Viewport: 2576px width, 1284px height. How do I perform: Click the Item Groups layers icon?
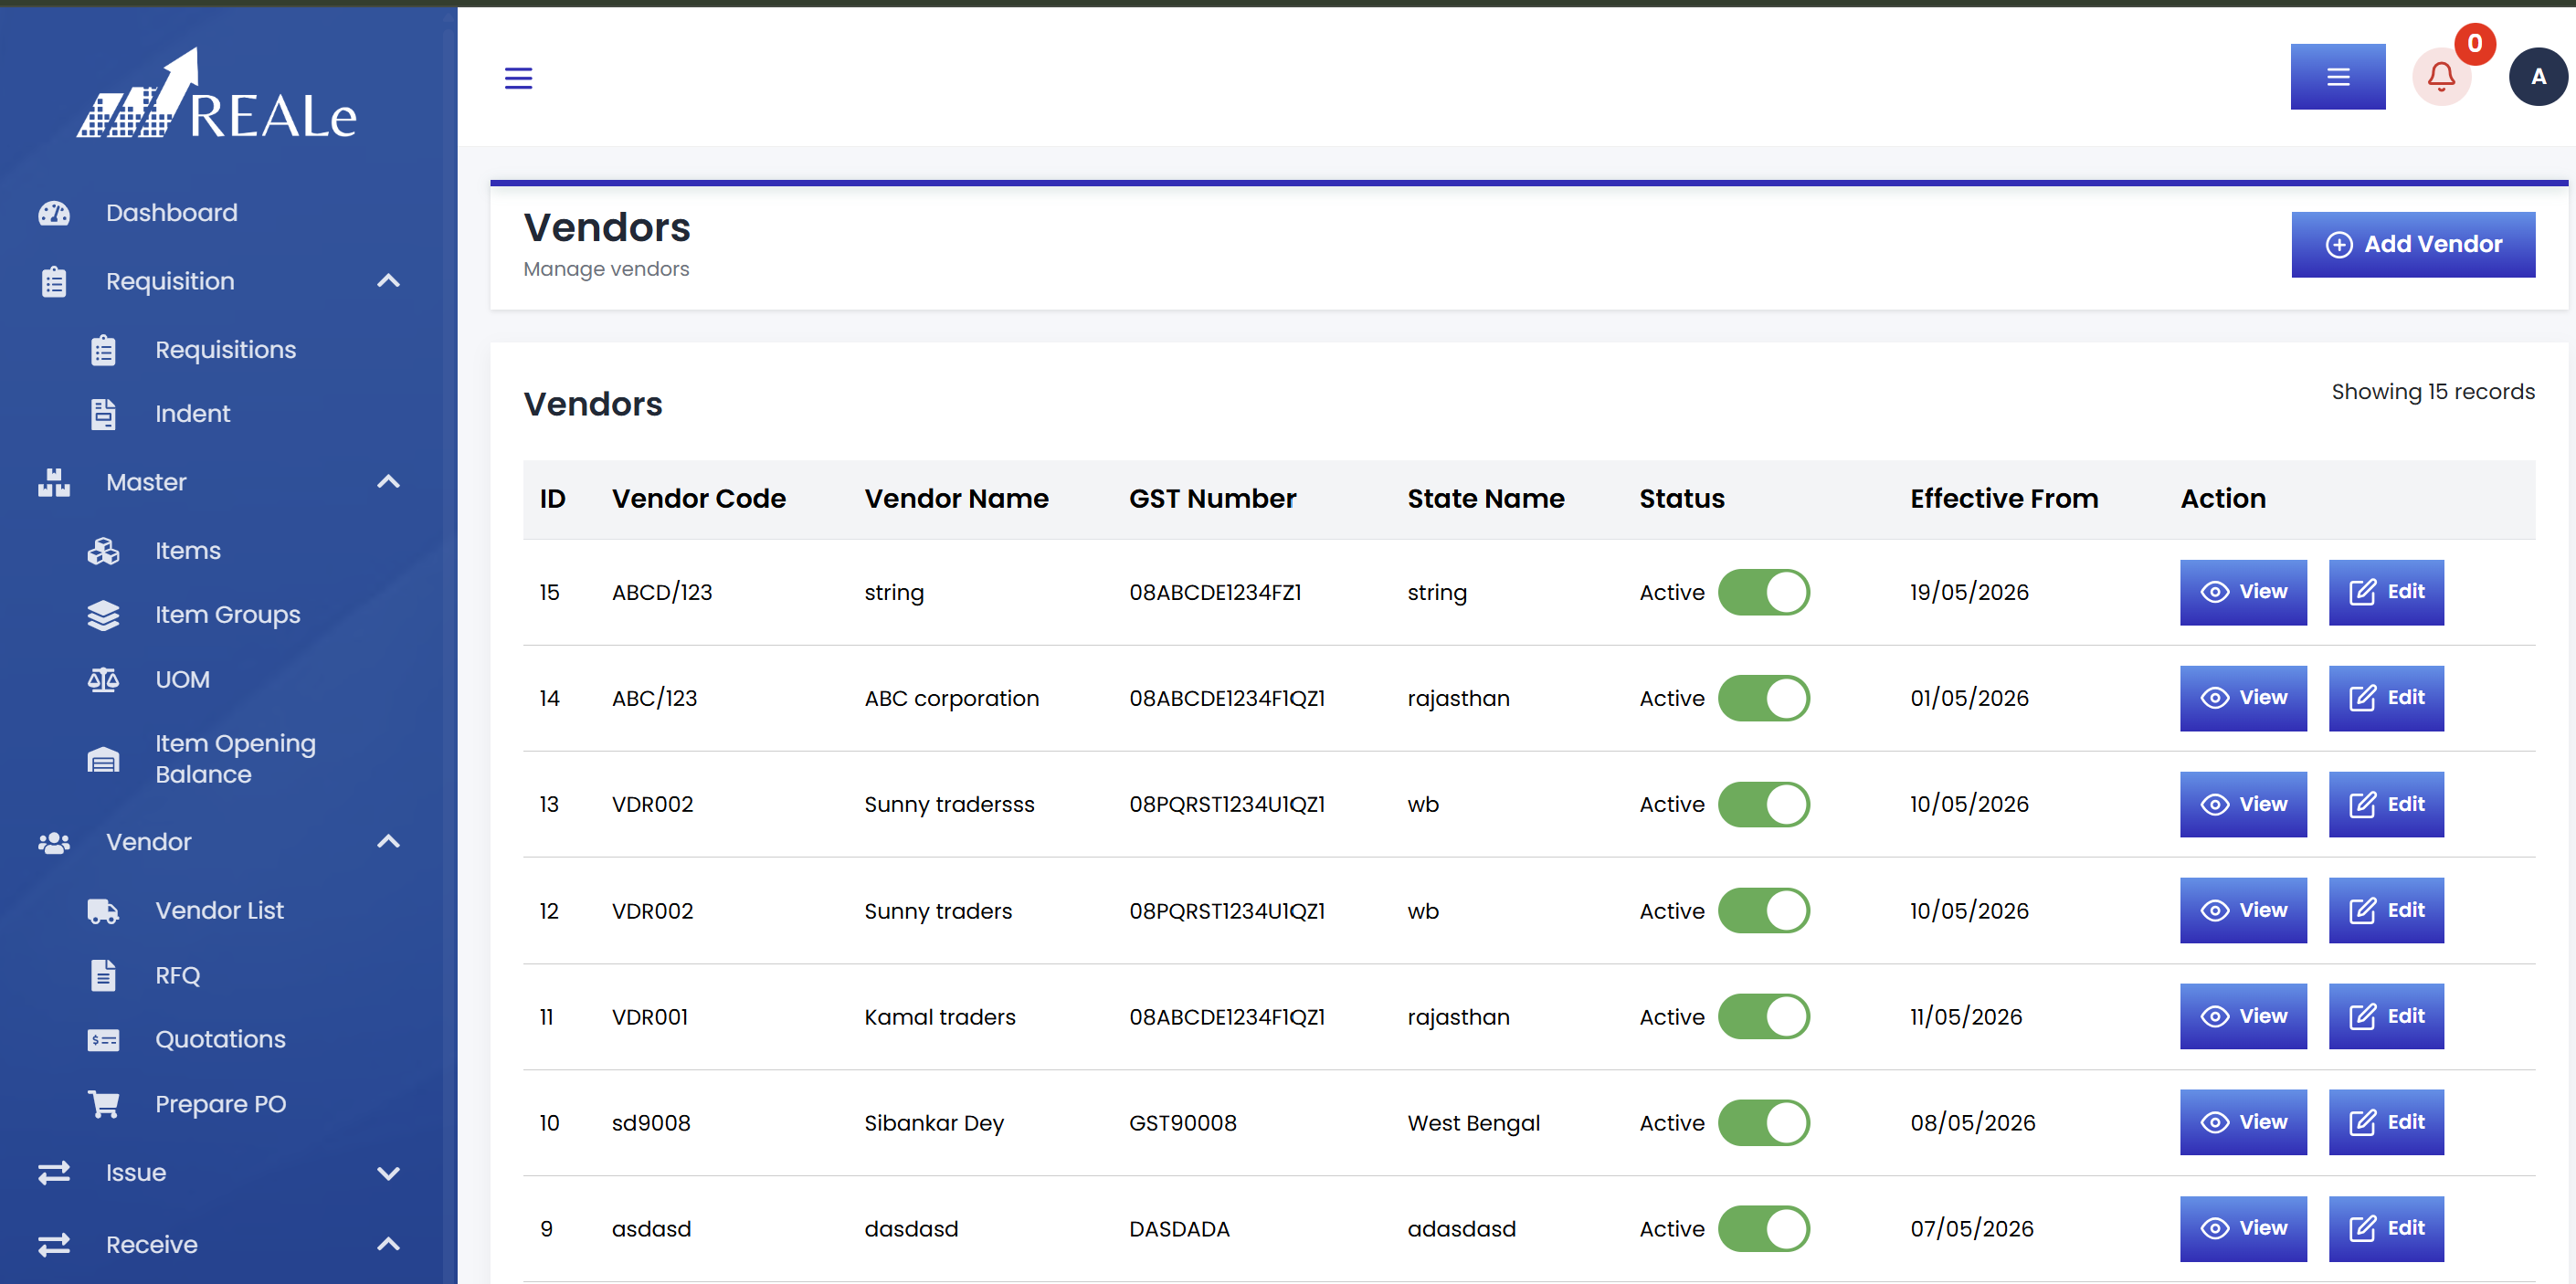(103, 615)
